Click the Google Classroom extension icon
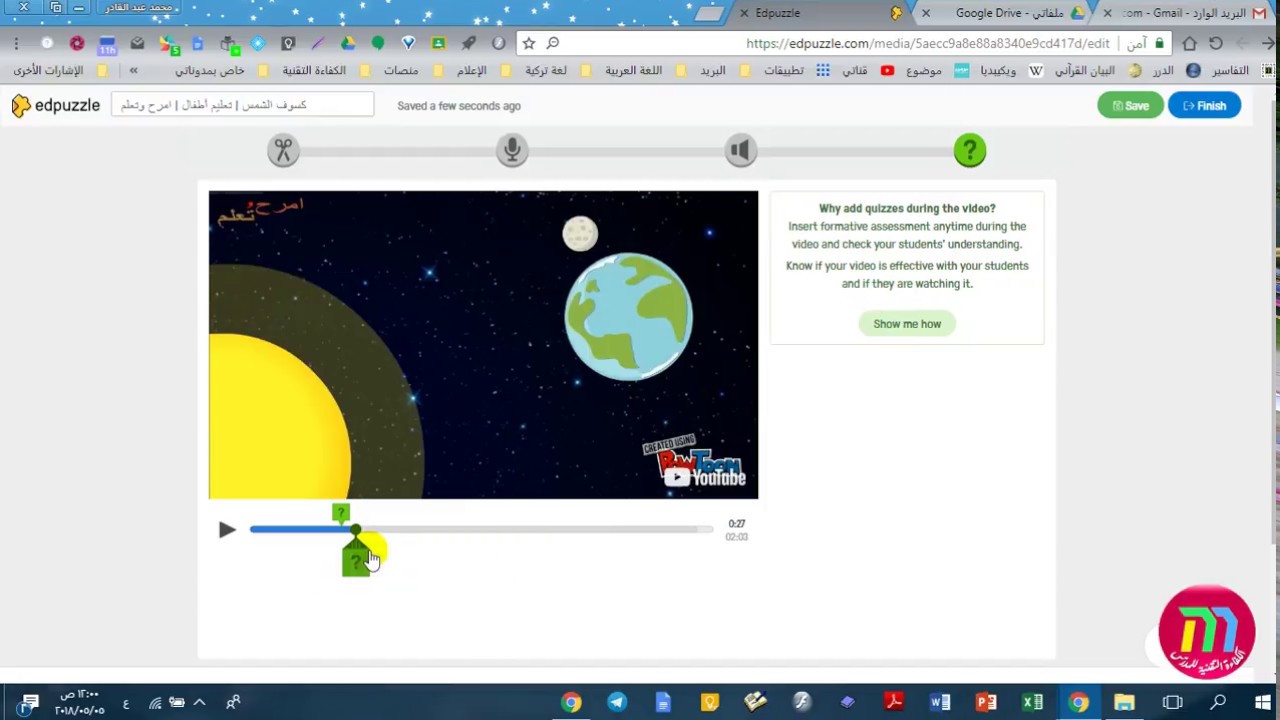 (x=438, y=43)
